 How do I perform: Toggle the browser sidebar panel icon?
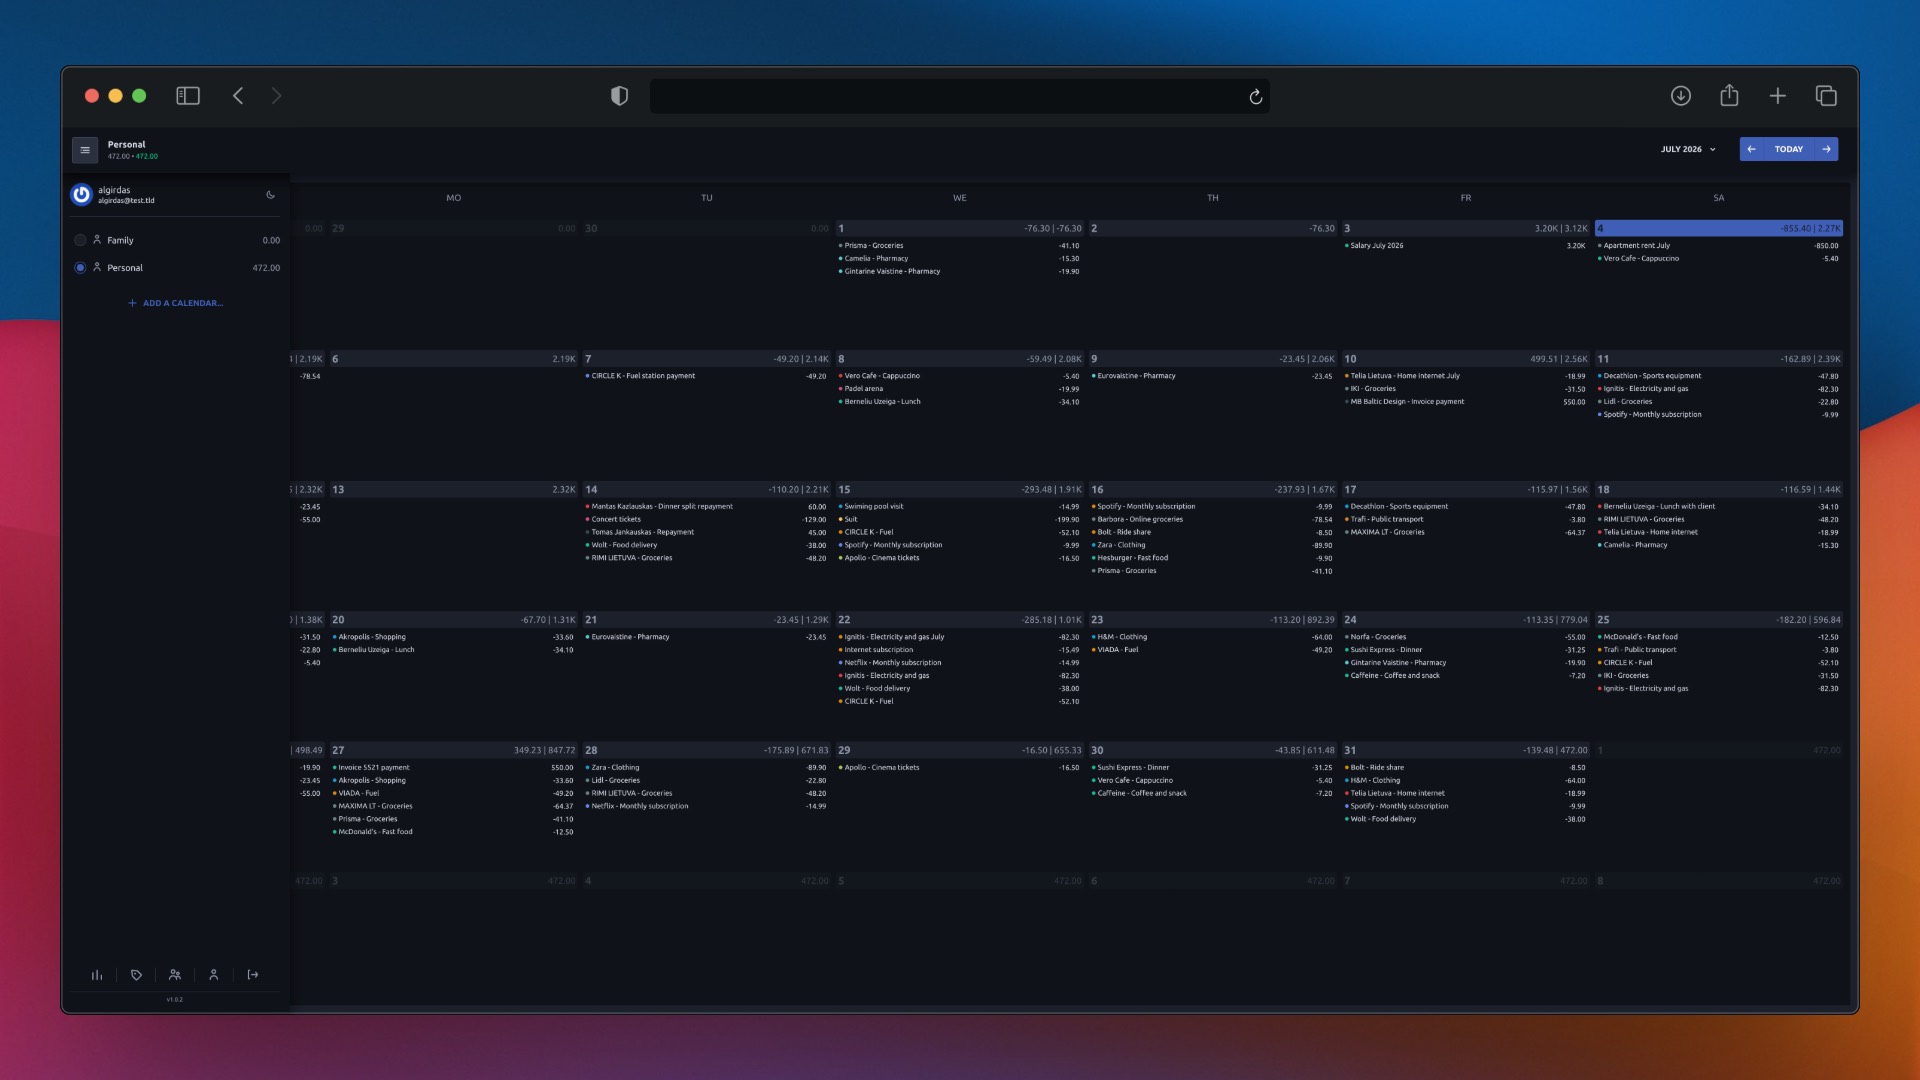tap(188, 96)
